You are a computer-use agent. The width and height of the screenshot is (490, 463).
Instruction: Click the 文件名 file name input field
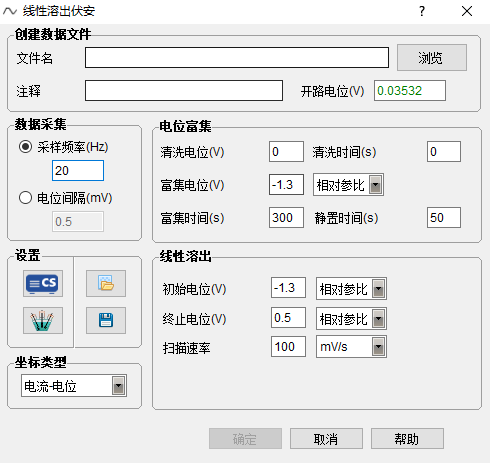[x=237, y=58]
